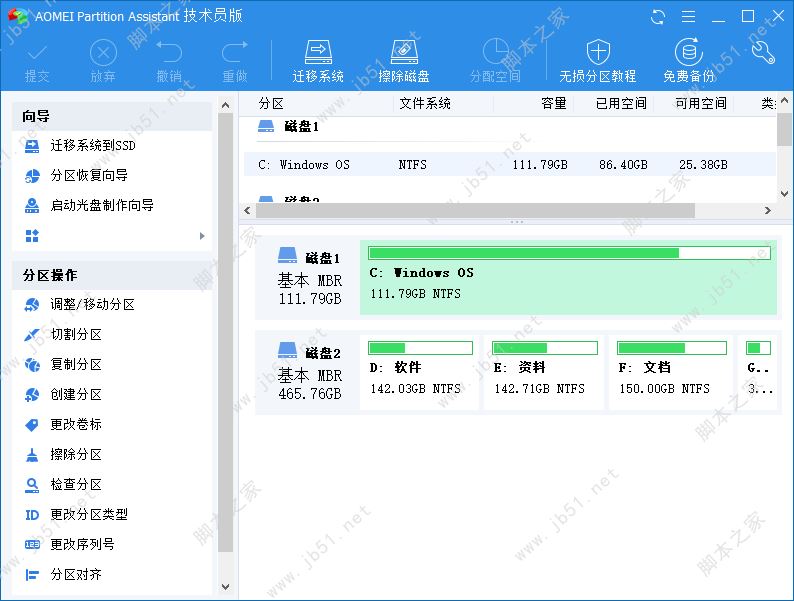Click the 更改卷标 tag icon
The image size is (794, 601).
[x=32, y=424]
